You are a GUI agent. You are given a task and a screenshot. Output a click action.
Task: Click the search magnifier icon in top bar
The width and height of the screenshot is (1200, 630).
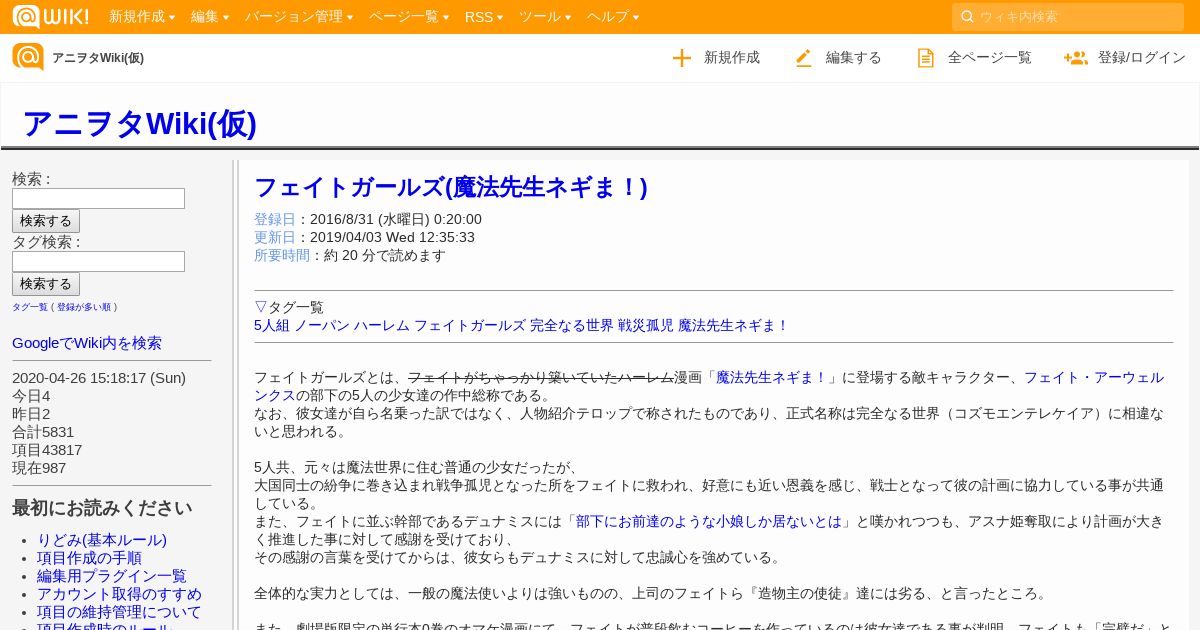click(x=967, y=17)
